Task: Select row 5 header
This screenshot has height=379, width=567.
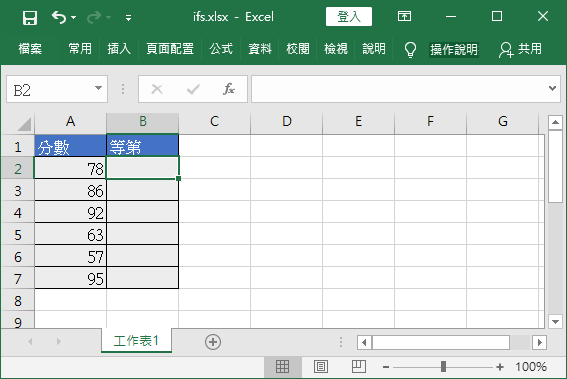Action: point(18,235)
